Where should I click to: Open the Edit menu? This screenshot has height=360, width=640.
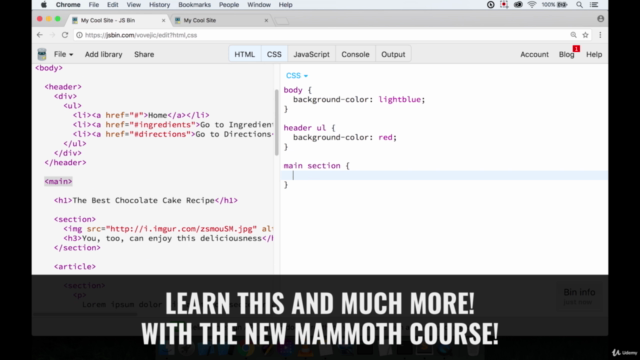tap(112, 5)
